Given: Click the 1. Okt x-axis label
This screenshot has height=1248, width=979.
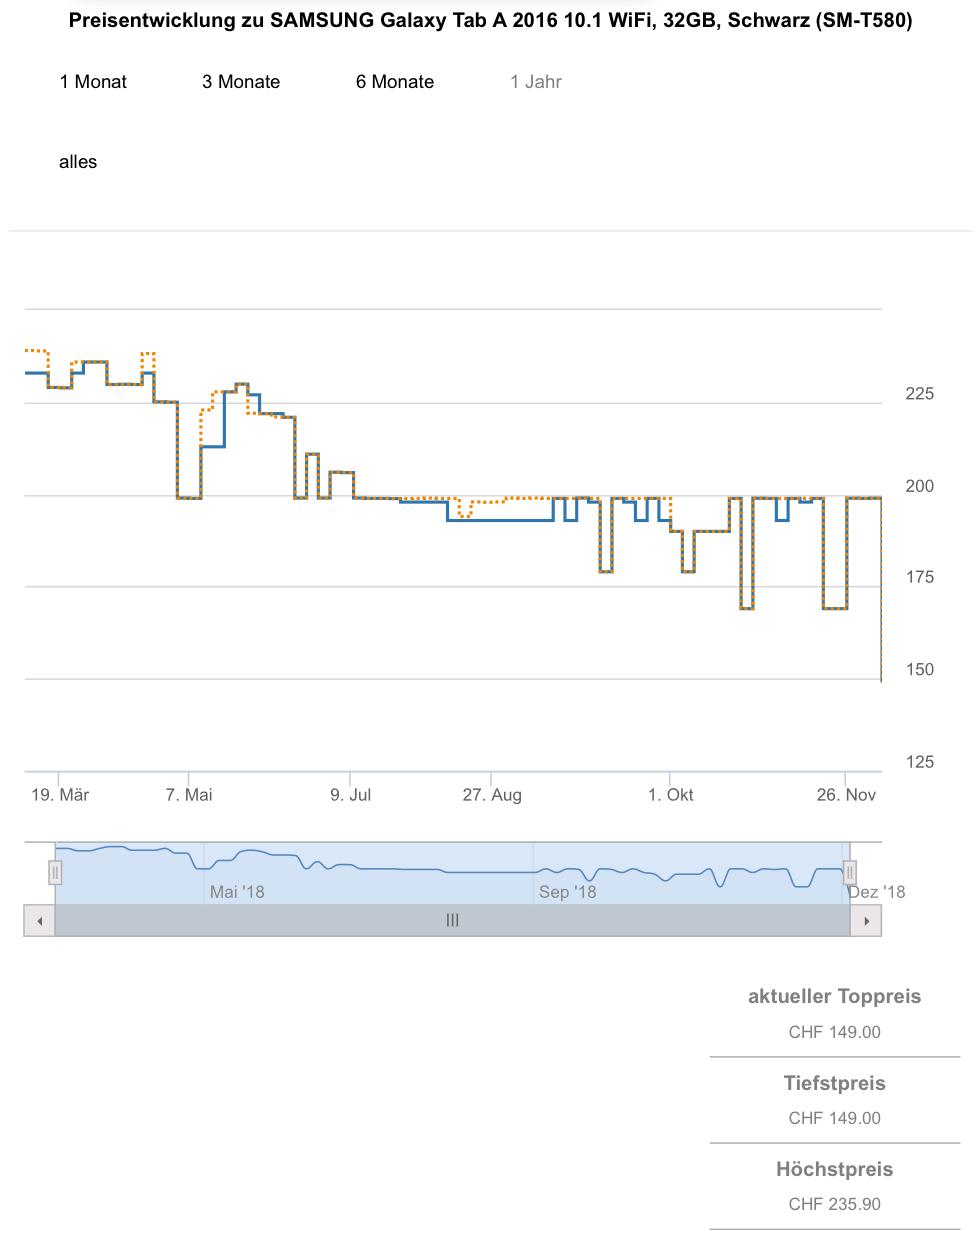Looking at the screenshot, I should point(670,795).
